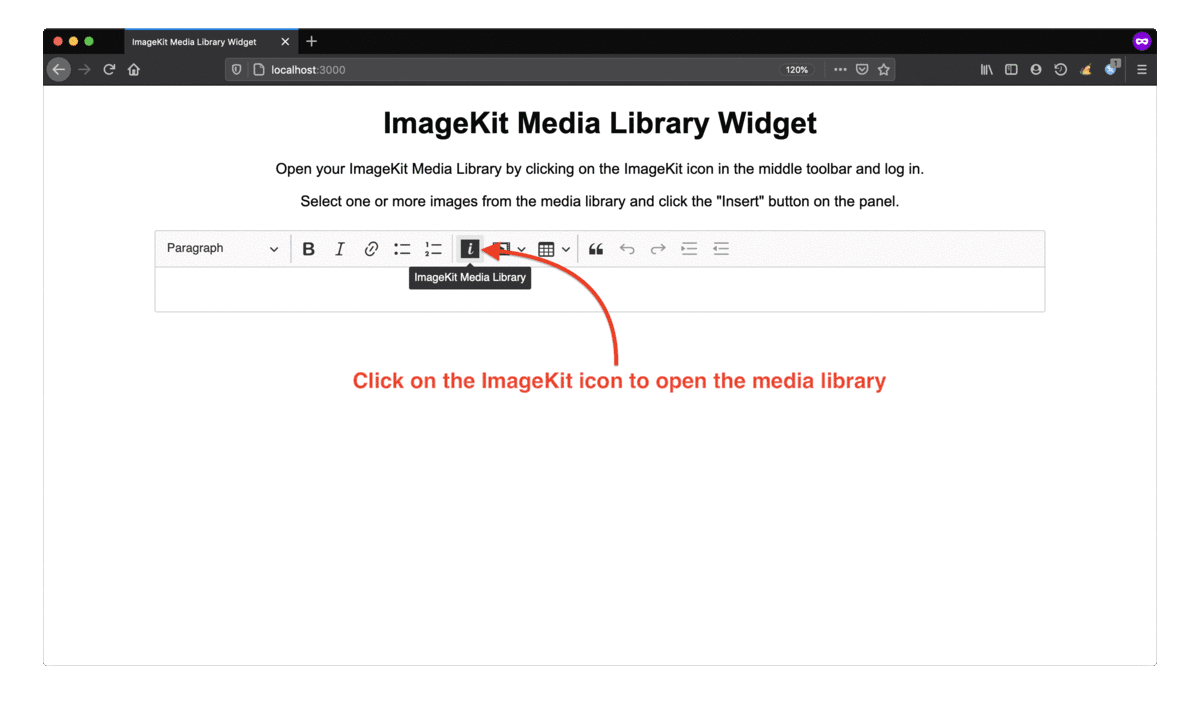Redo the last editor action

658,249
